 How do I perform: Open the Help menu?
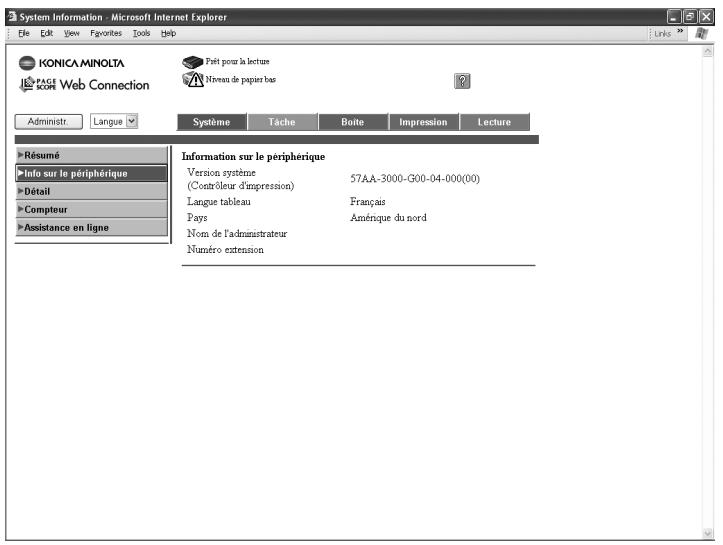(168, 33)
